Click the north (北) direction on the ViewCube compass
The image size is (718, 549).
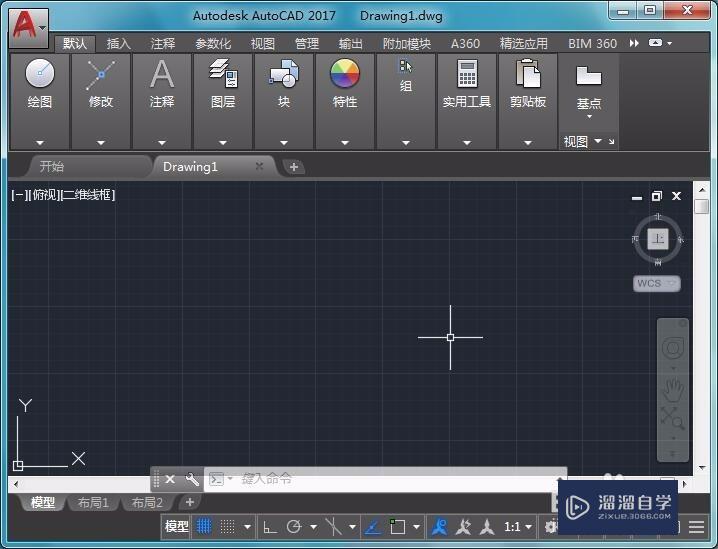(658, 216)
